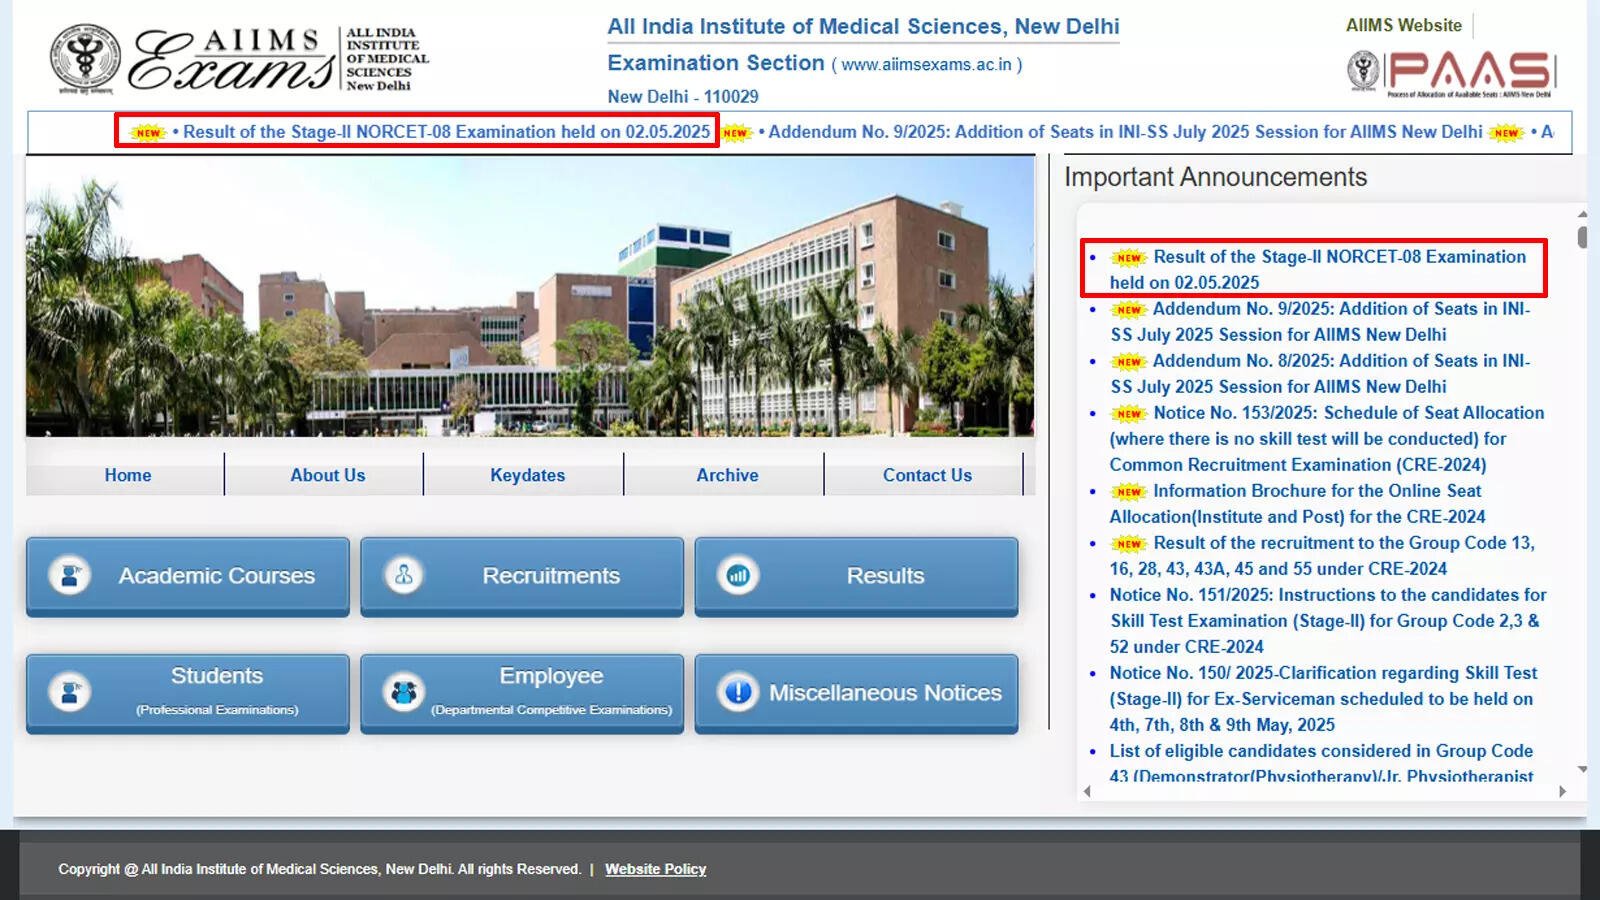
Task: Open the About Us menu item
Action: (x=328, y=475)
